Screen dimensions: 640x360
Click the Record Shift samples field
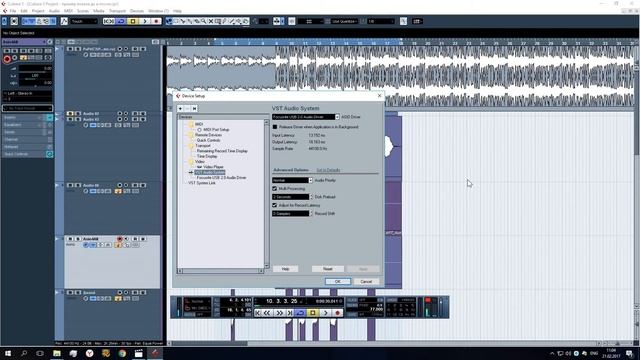(x=291, y=213)
